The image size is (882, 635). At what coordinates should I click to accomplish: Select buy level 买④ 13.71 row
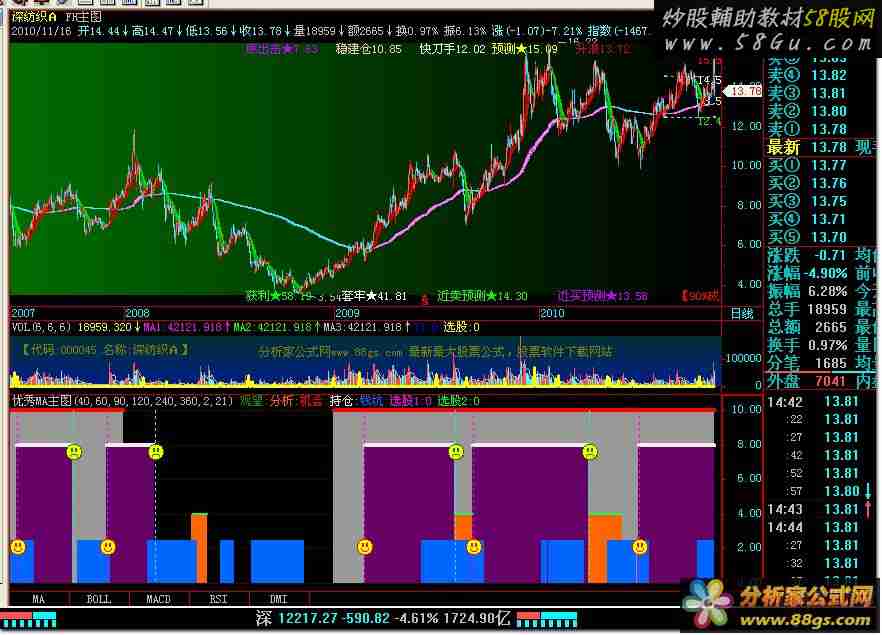click(808, 219)
